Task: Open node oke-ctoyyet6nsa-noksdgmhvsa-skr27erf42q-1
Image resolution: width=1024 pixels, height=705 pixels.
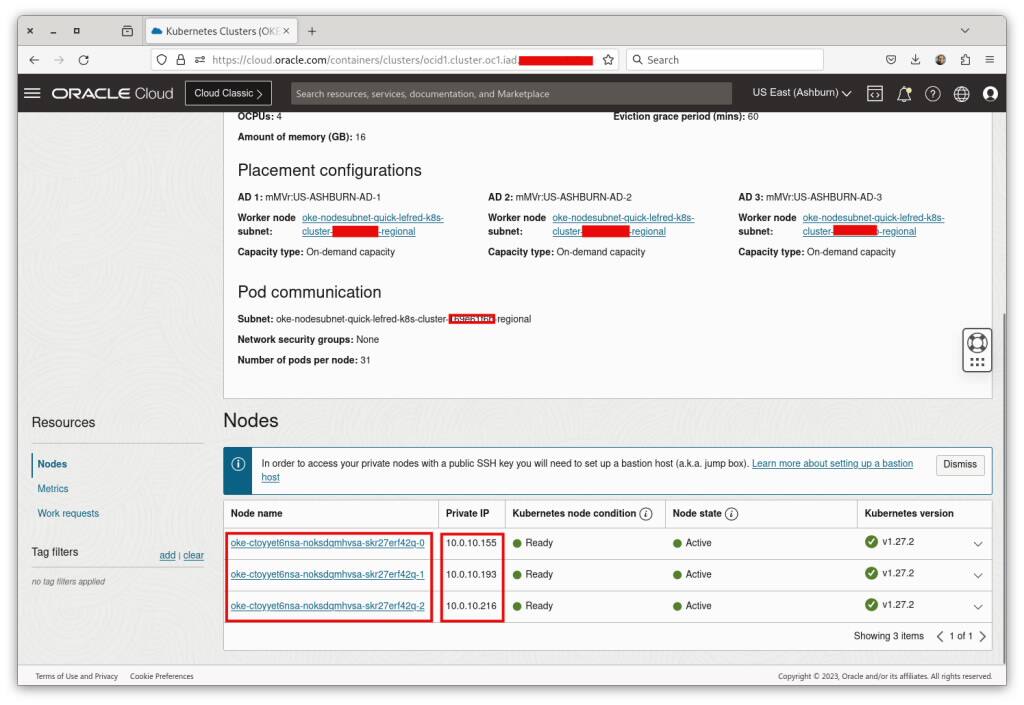Action: click(x=327, y=574)
